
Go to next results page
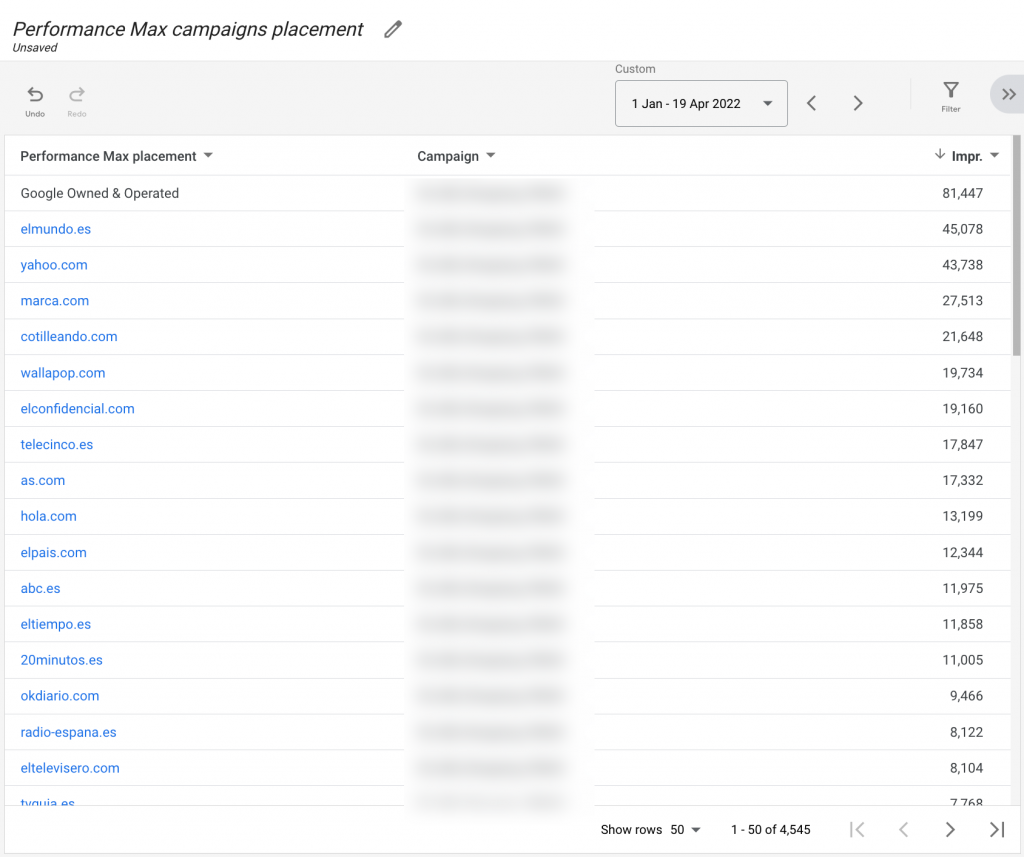click(x=950, y=830)
